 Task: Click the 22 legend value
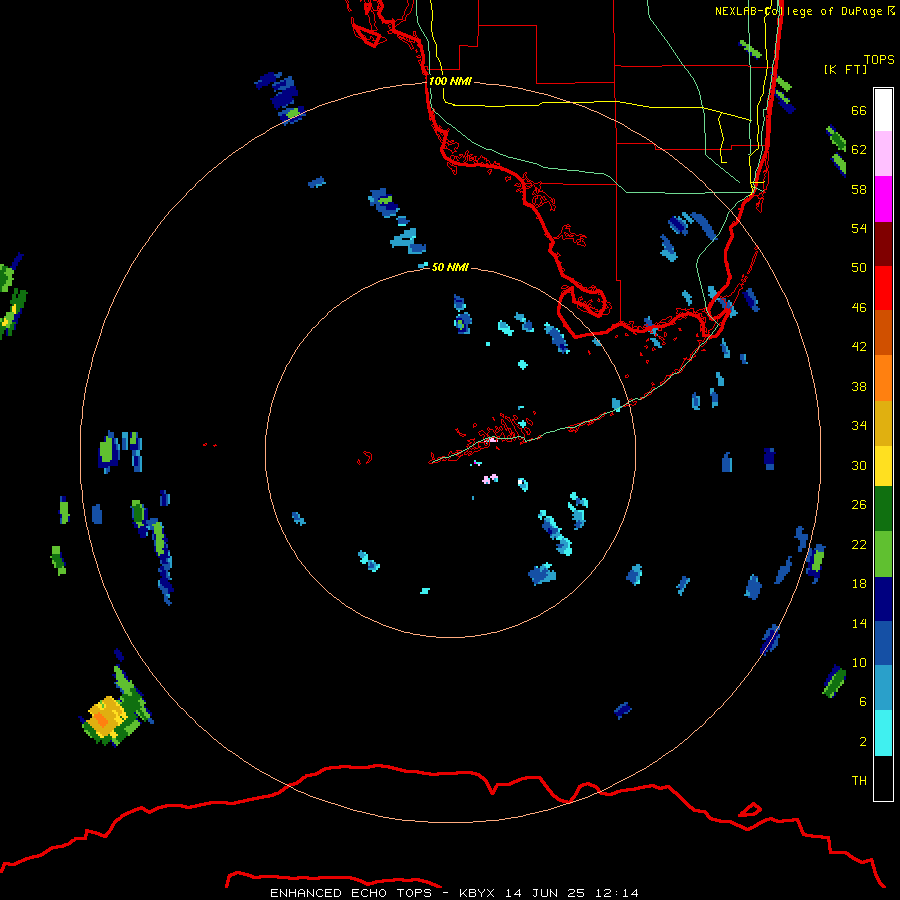pyautogui.click(x=859, y=544)
